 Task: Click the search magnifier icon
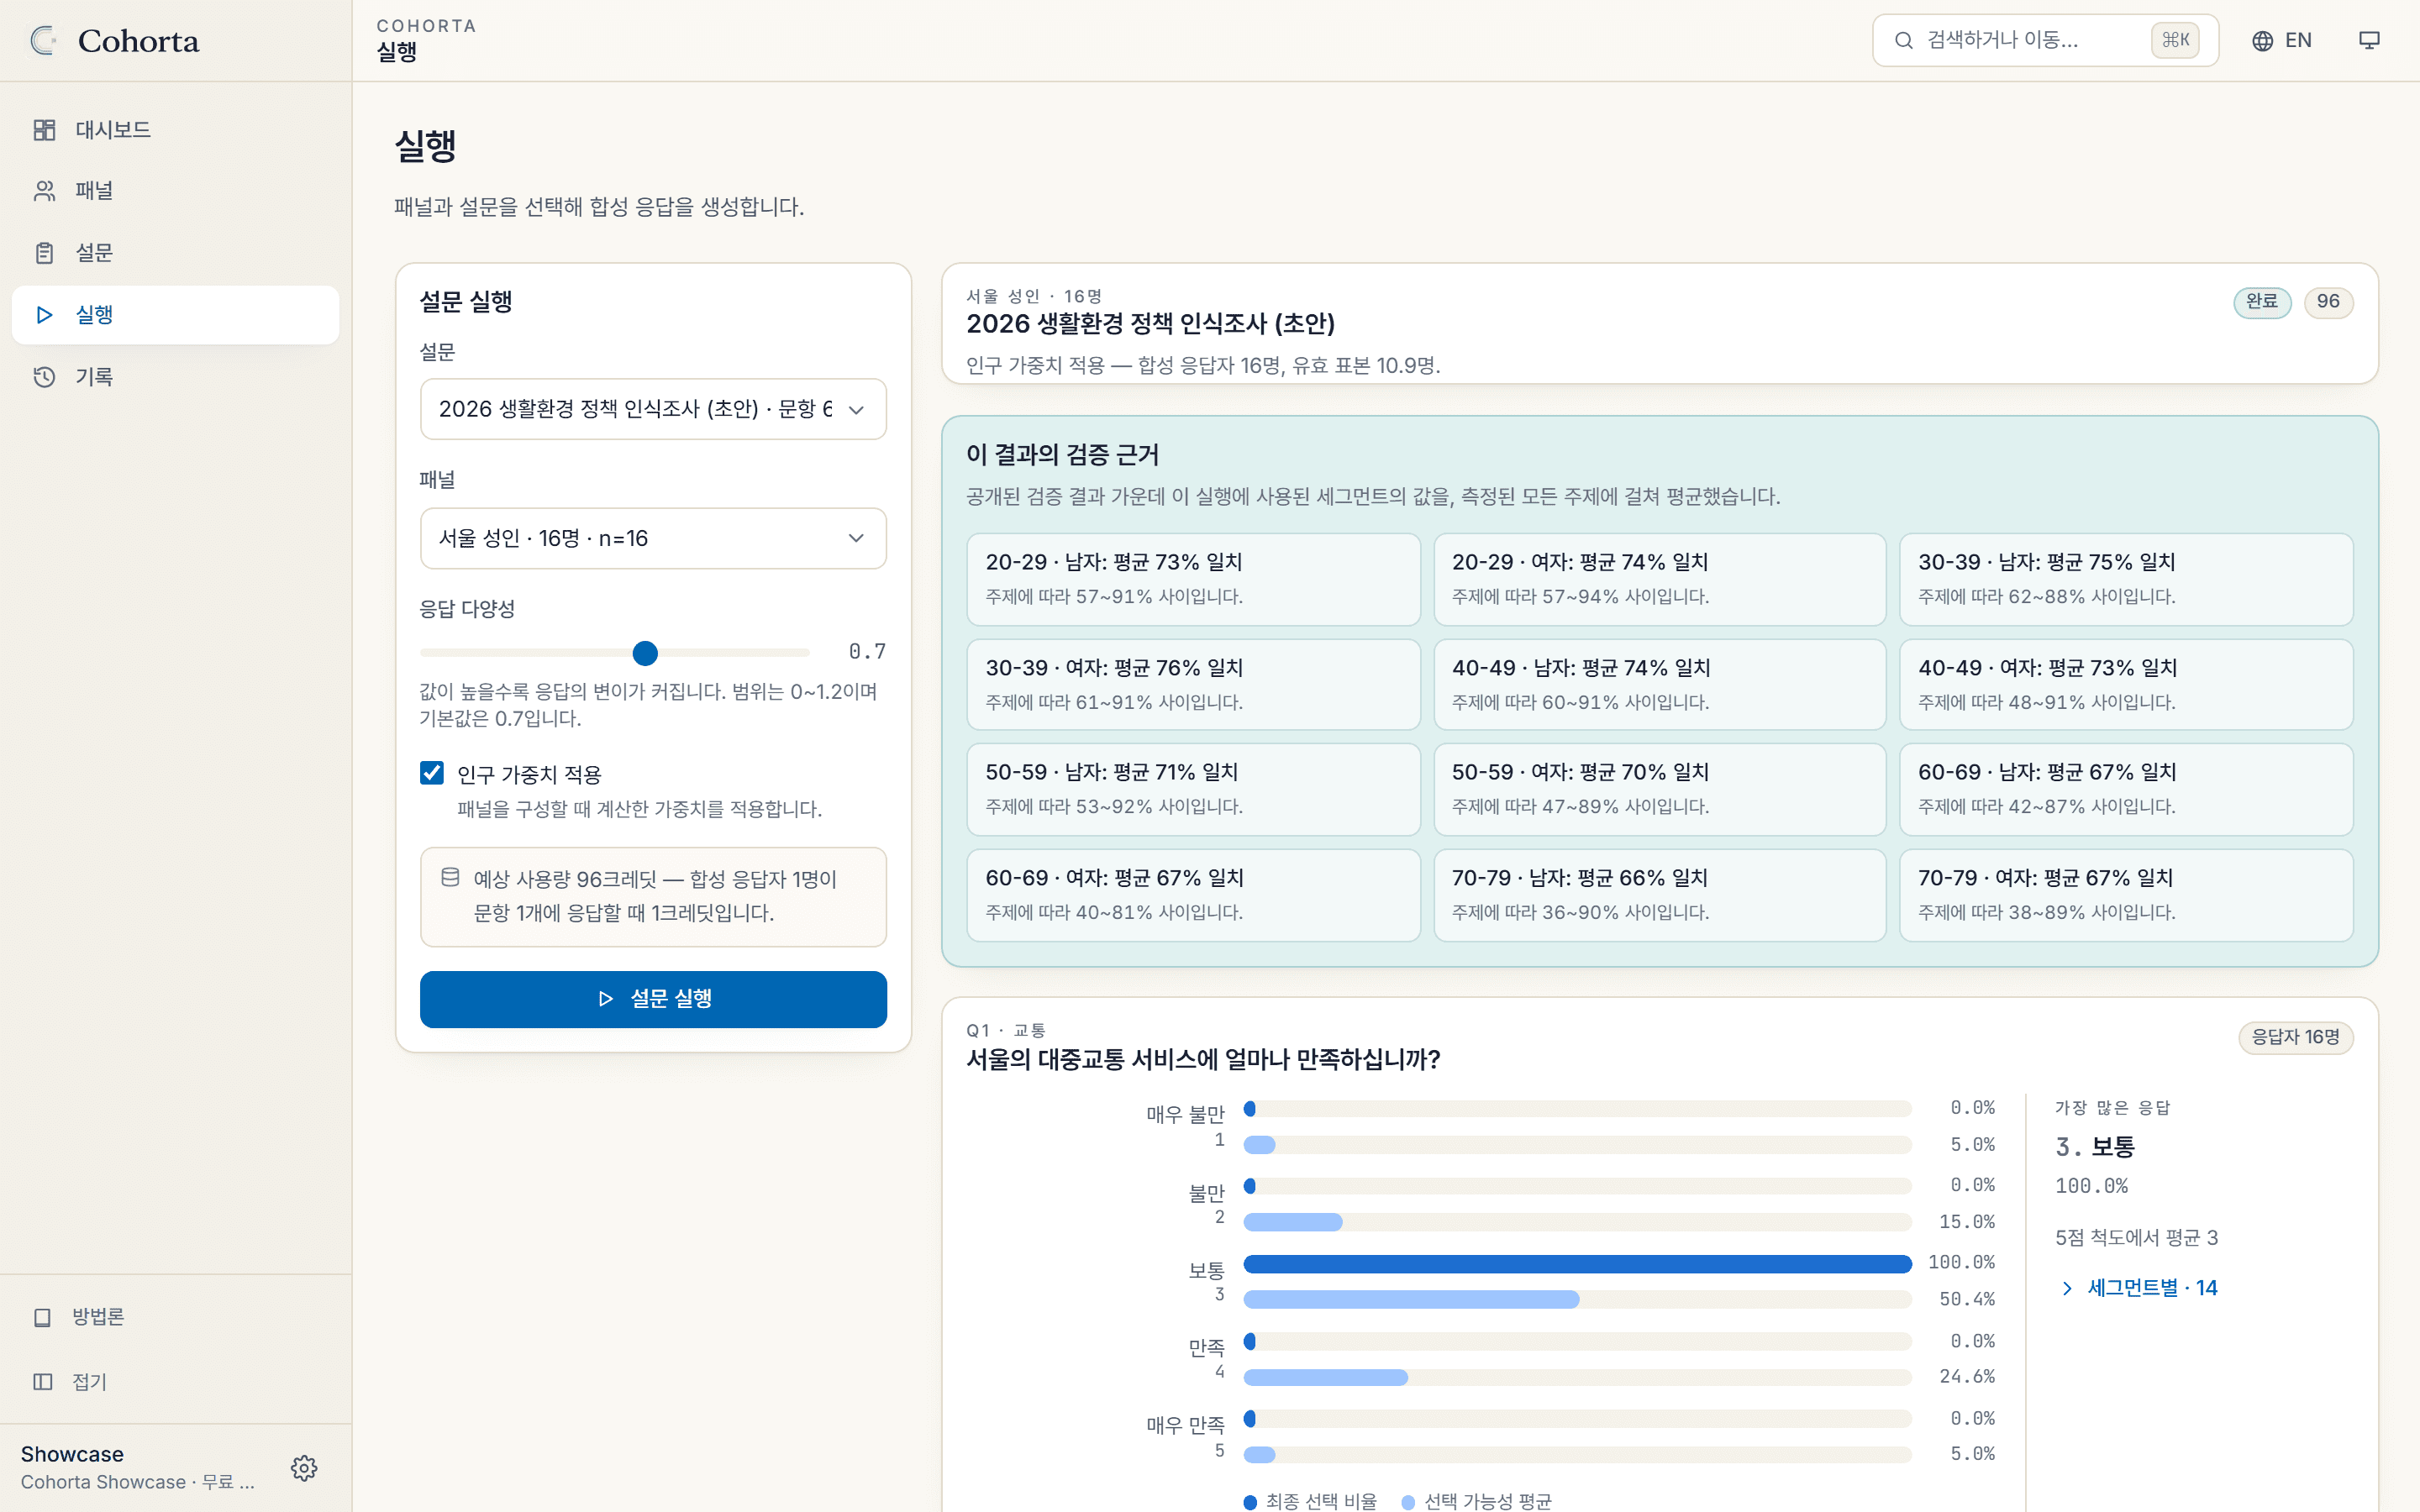click(x=1904, y=40)
